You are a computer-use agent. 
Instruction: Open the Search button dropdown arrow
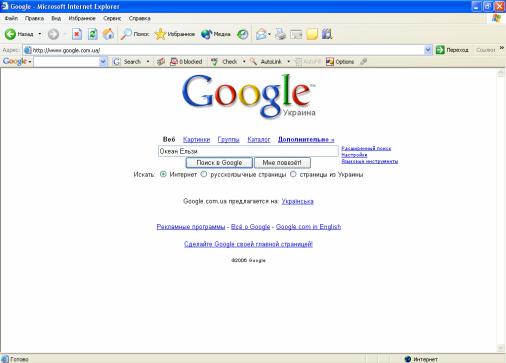coord(148,62)
